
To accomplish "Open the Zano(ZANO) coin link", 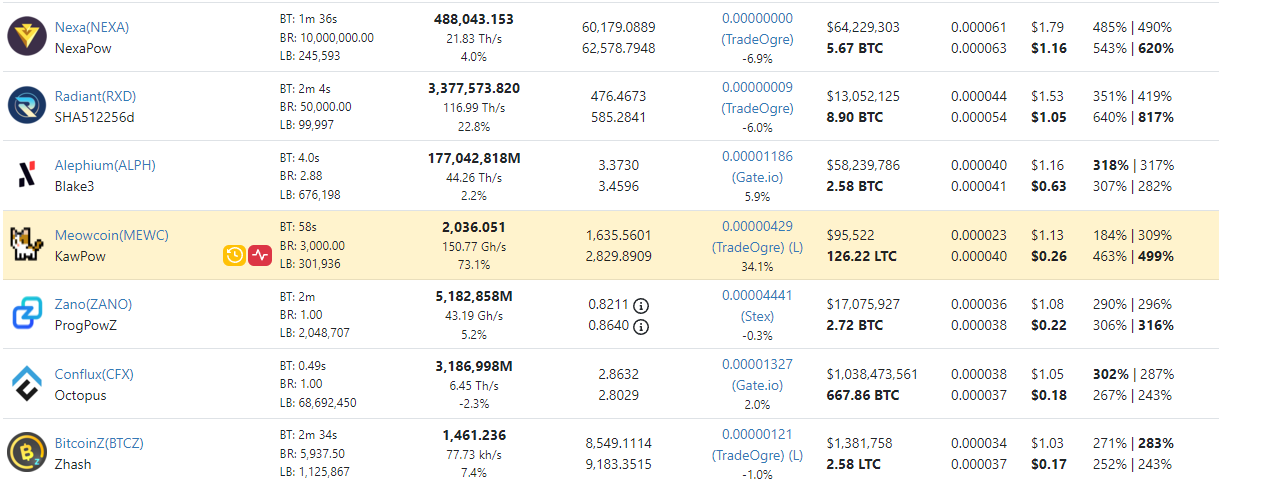I will [x=93, y=304].
